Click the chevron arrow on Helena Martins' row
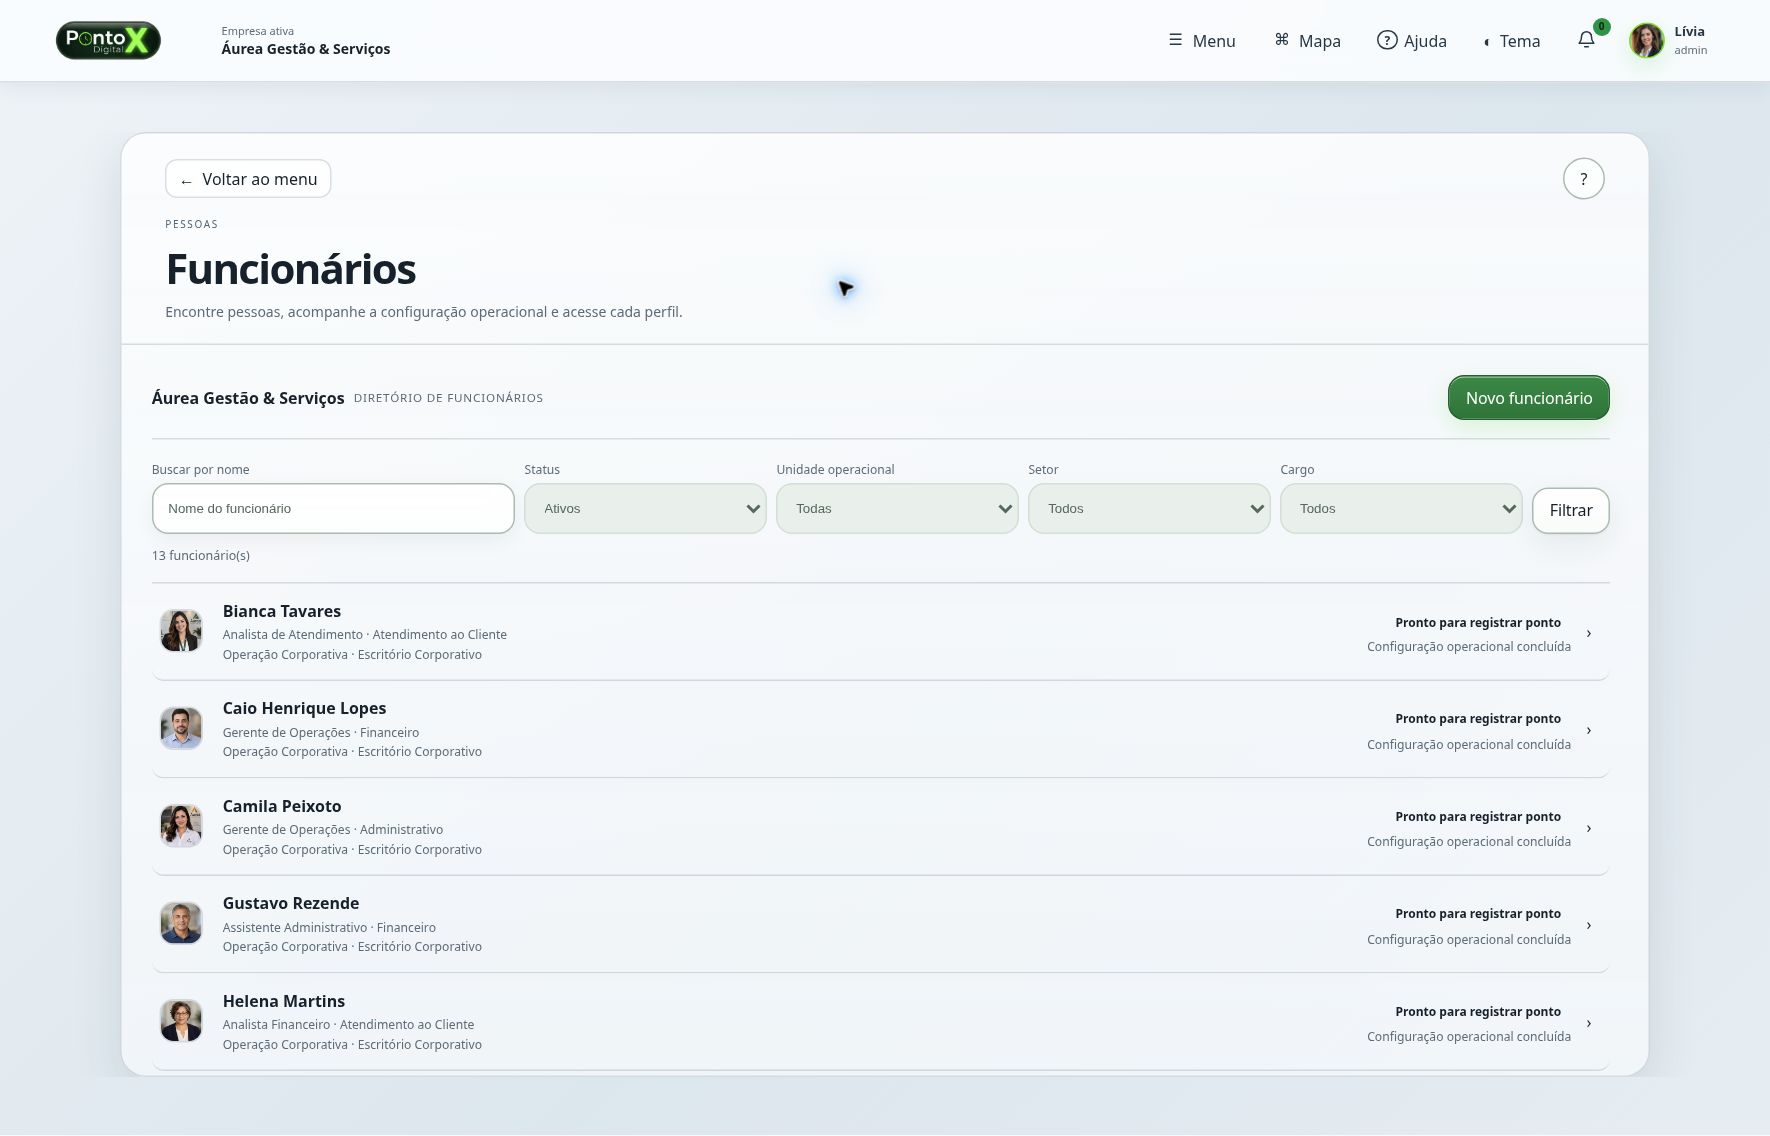Screen dimensions: 1770x1136 [1588, 1023]
